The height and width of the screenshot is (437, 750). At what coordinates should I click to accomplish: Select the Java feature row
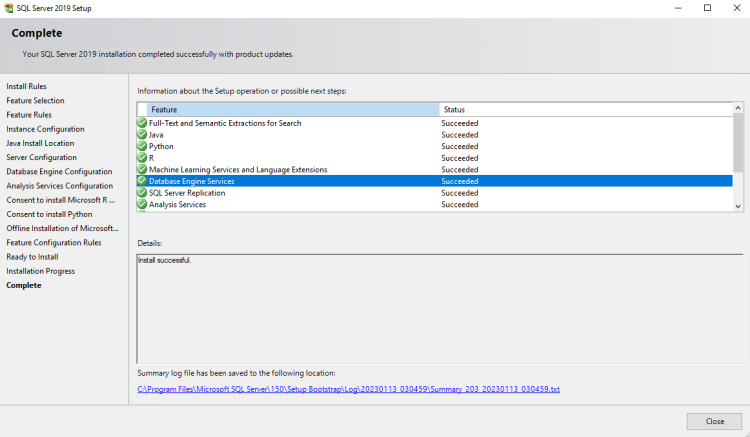click(x=435, y=134)
